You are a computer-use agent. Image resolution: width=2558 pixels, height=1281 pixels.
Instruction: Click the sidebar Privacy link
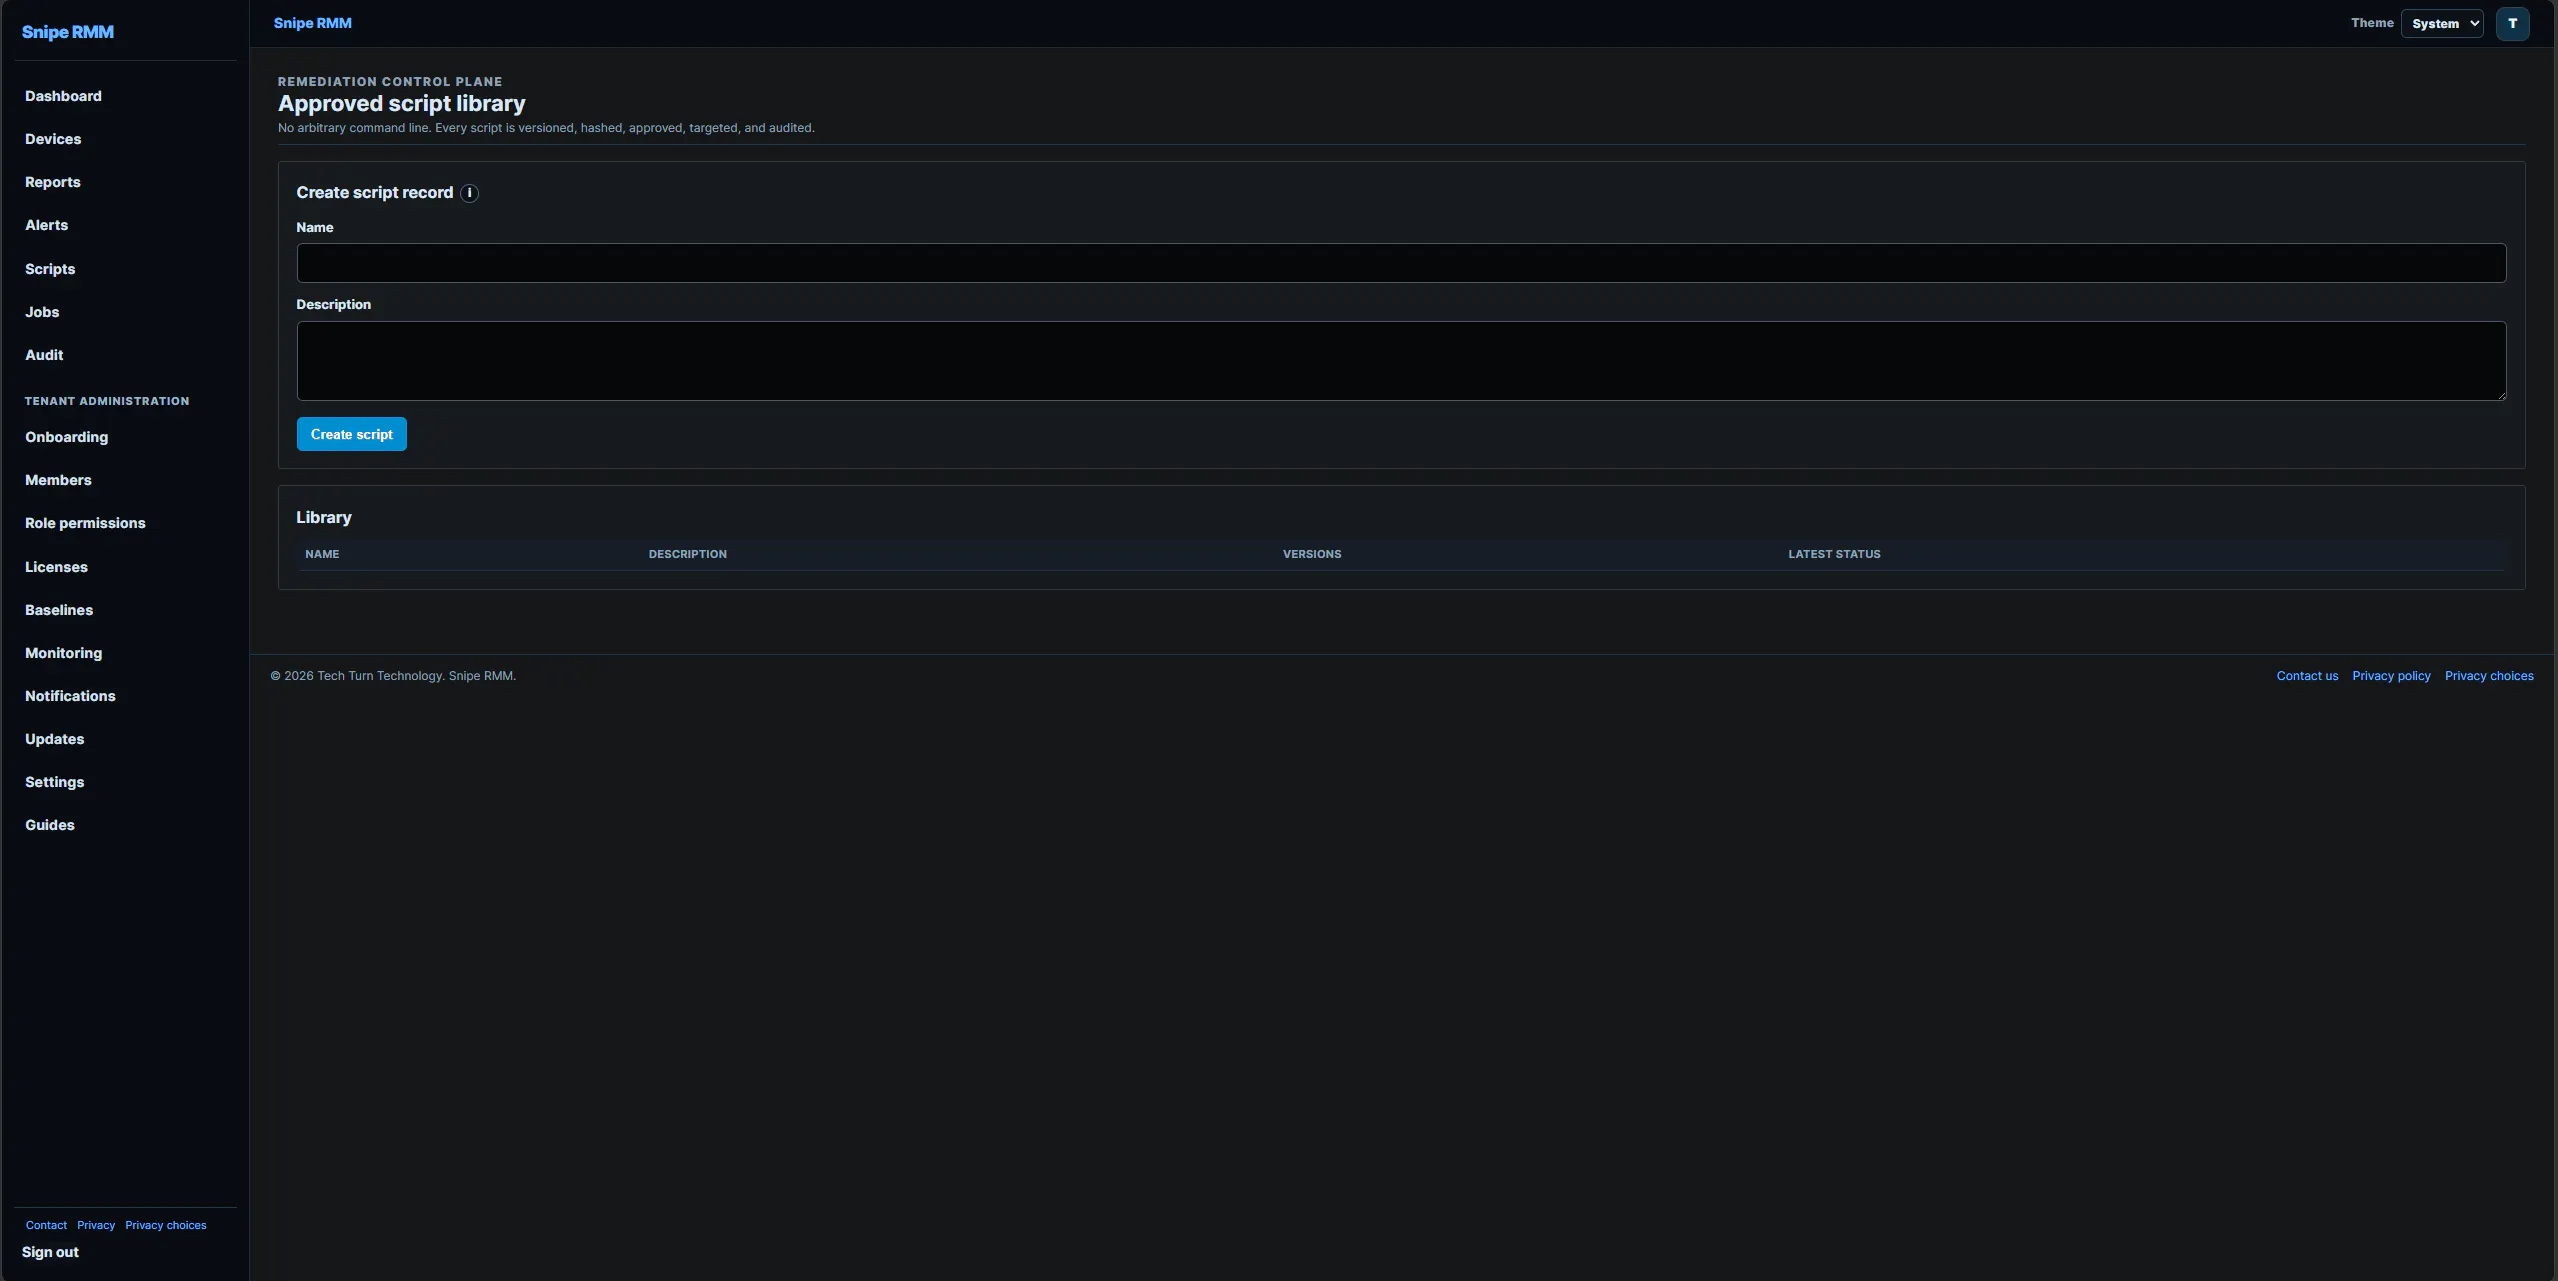click(96, 1225)
